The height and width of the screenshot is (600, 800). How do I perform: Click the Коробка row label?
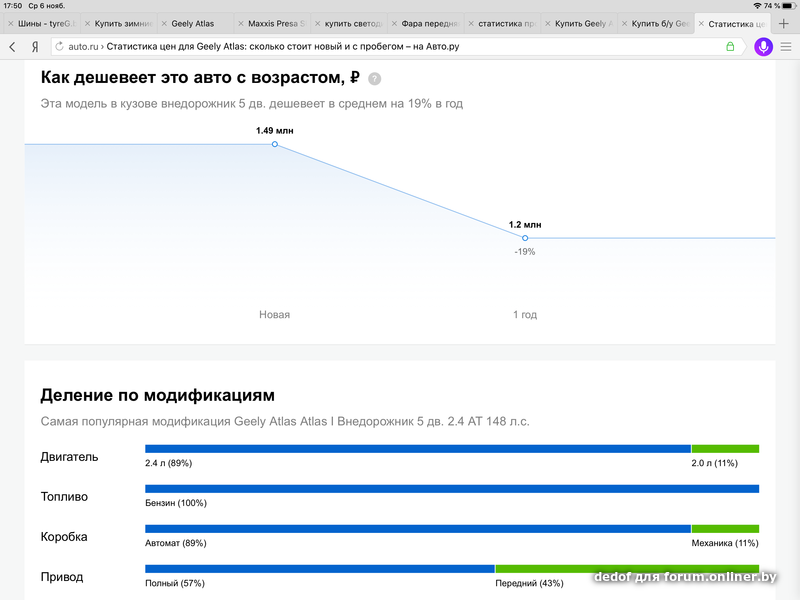click(x=64, y=537)
